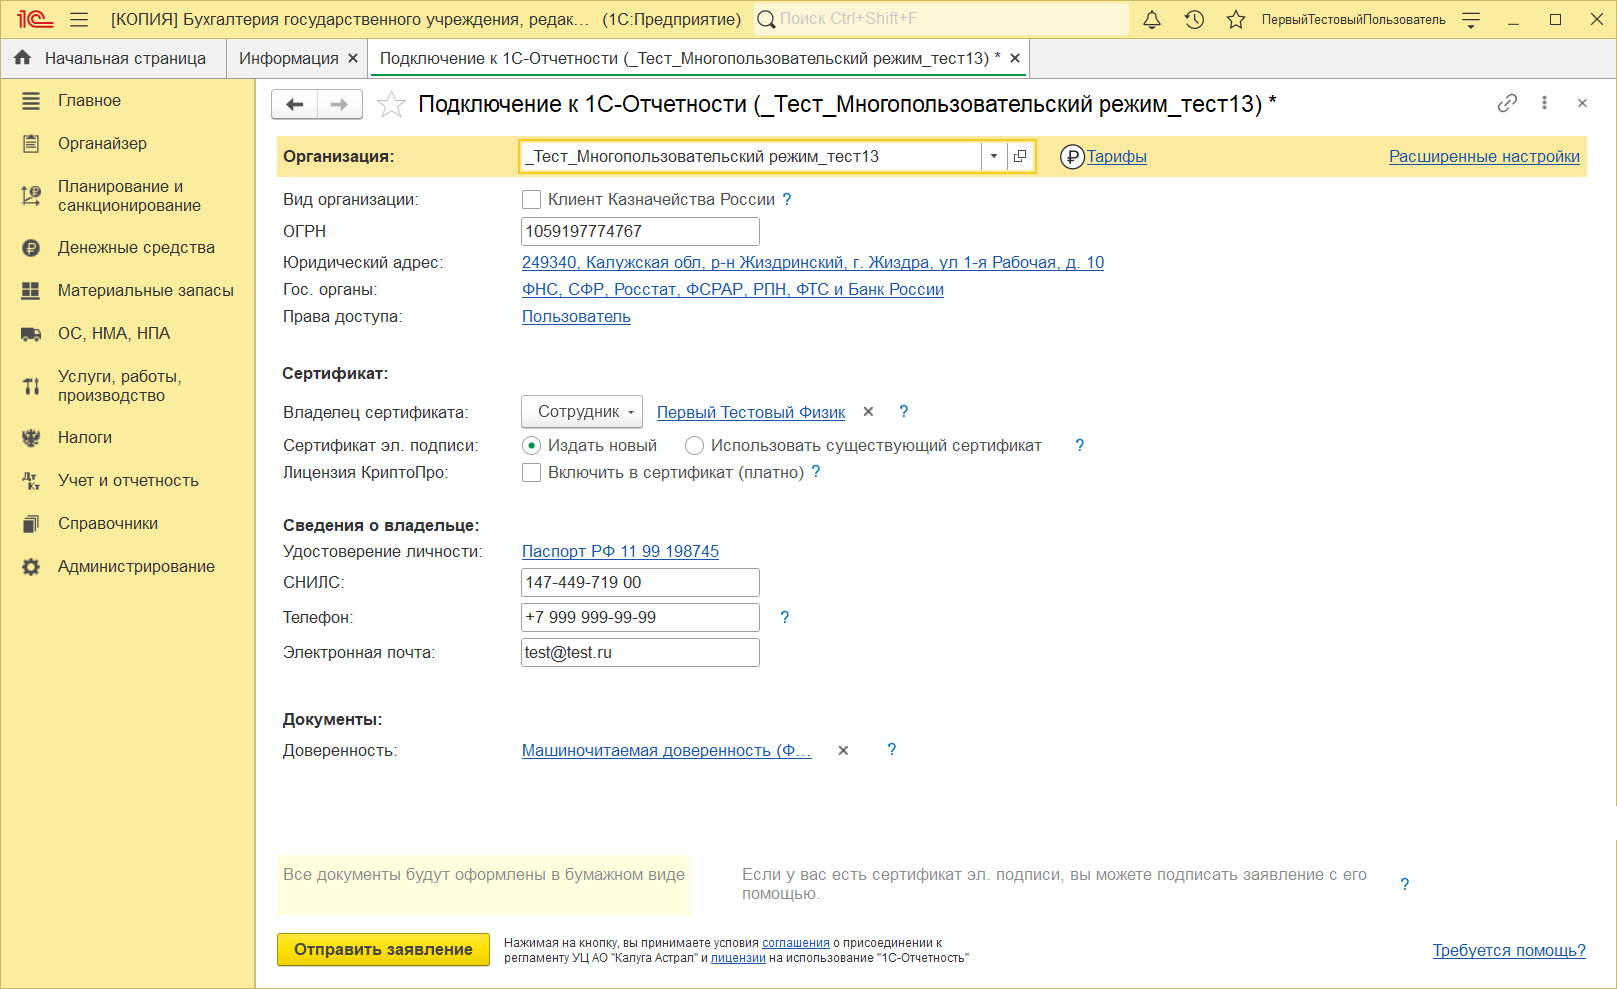Open notifications bell icon
Viewport: 1617px width, 989px height.
coord(1152,19)
